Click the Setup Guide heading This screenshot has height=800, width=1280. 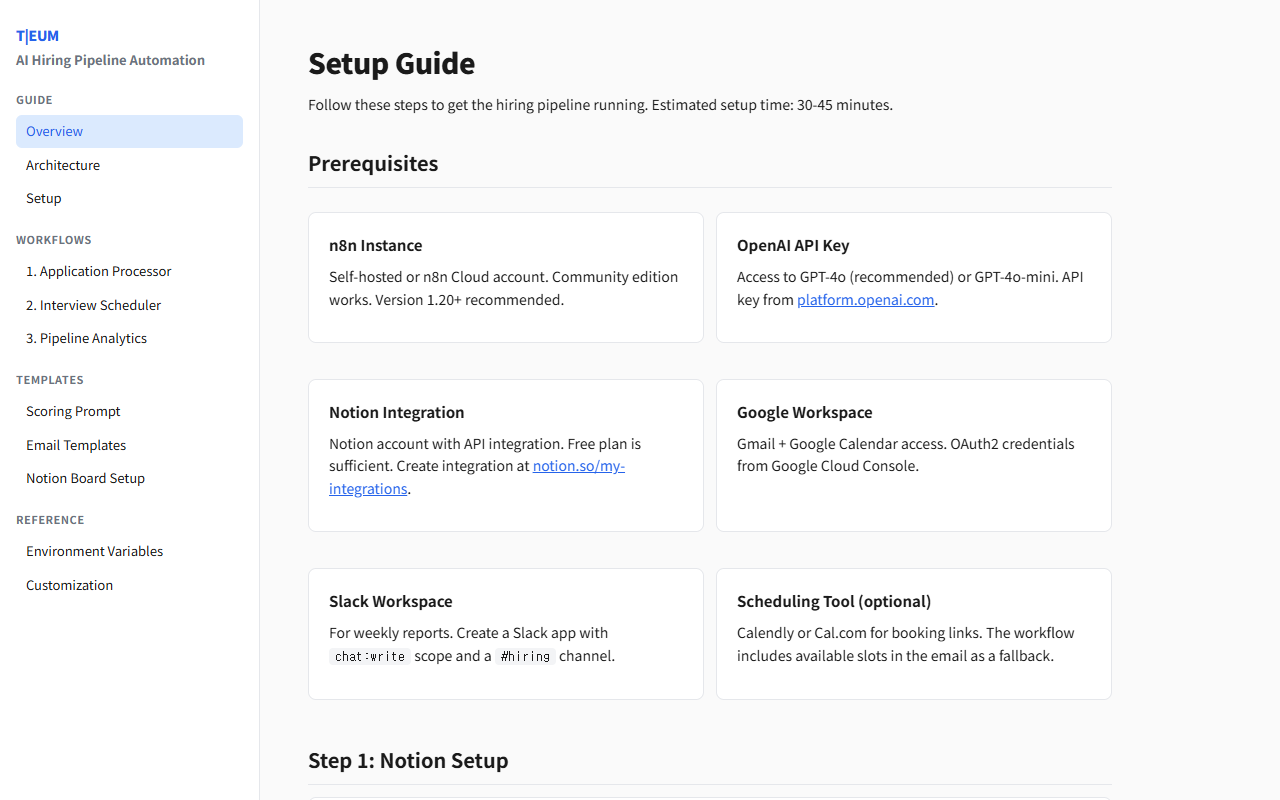(x=391, y=63)
